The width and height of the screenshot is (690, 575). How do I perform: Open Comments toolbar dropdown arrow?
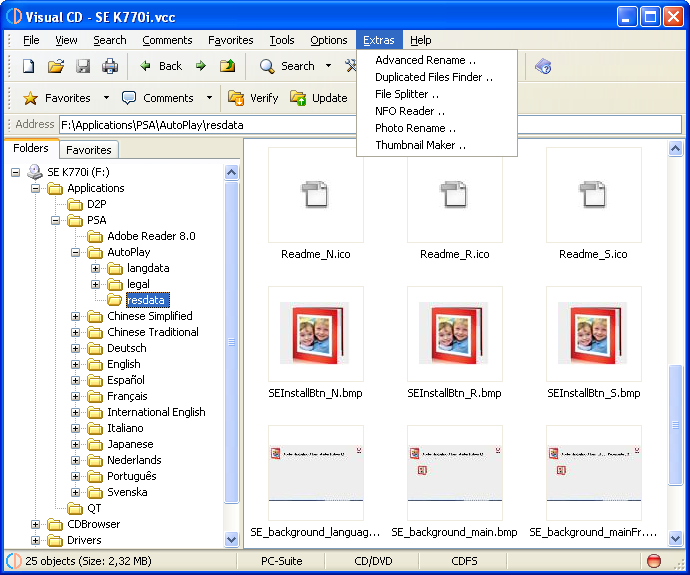pos(209,98)
